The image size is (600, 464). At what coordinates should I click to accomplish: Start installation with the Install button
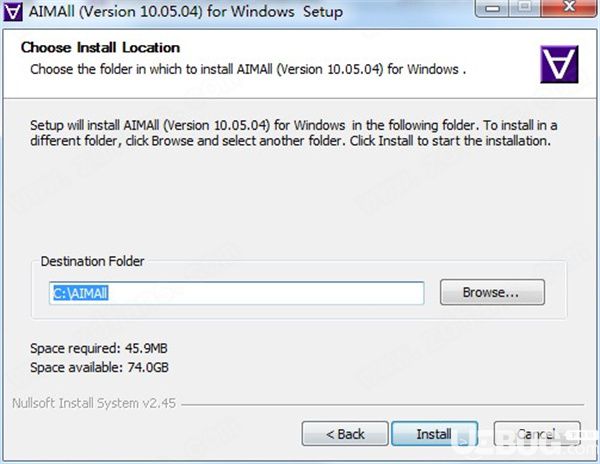(434, 434)
